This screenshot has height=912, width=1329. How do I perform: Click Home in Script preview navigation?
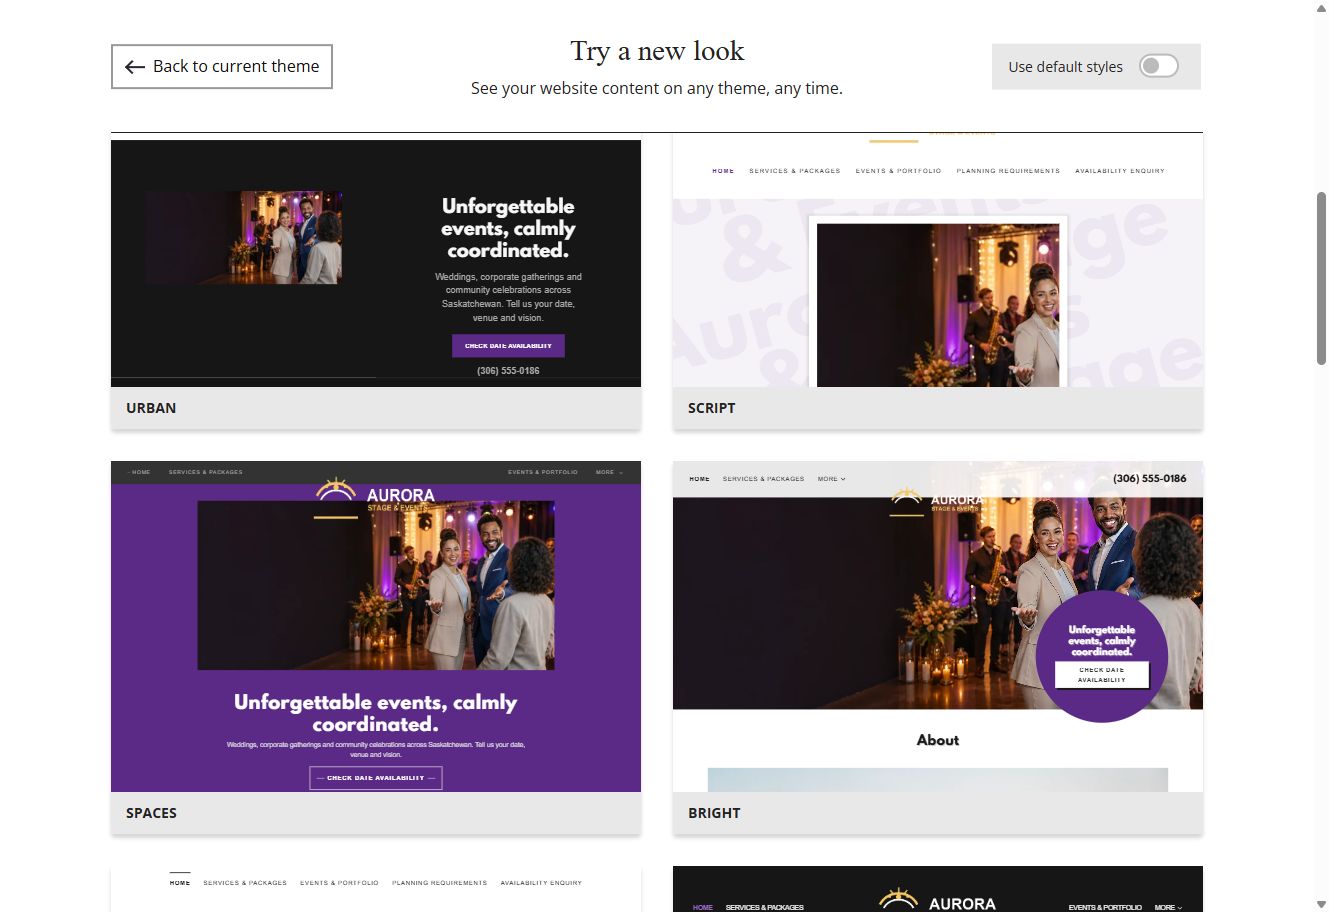(723, 171)
